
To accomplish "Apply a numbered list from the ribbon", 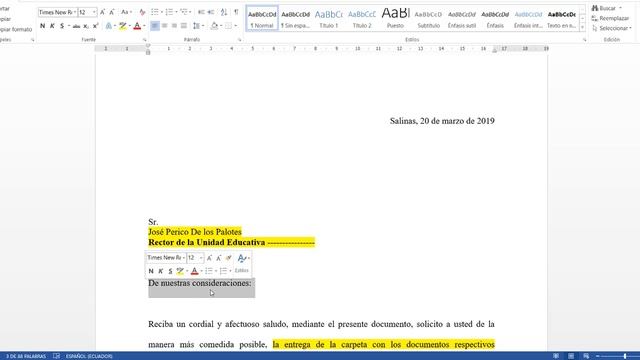I will 169,12.
